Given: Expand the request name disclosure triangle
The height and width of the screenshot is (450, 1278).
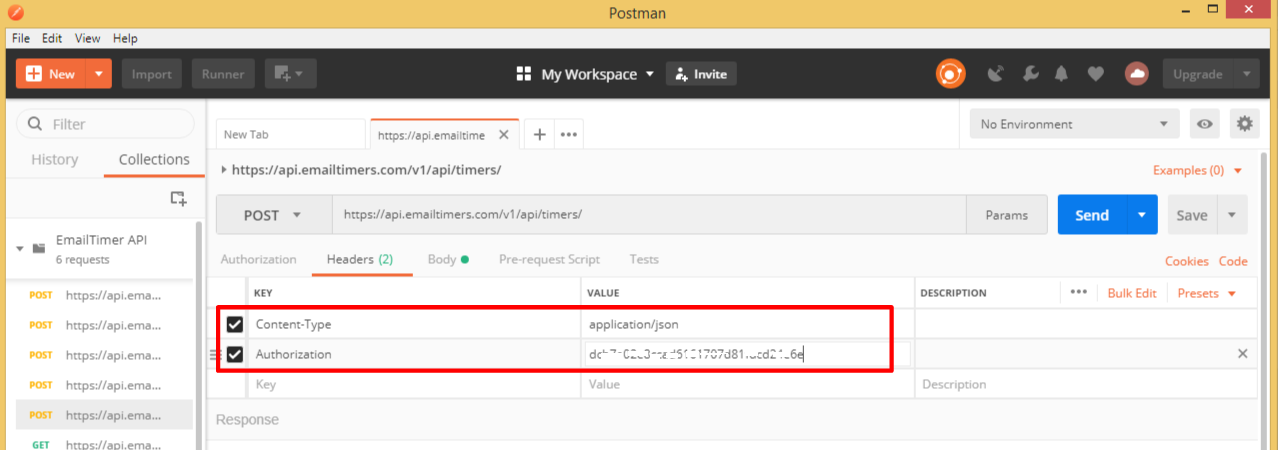Looking at the screenshot, I should (223, 170).
